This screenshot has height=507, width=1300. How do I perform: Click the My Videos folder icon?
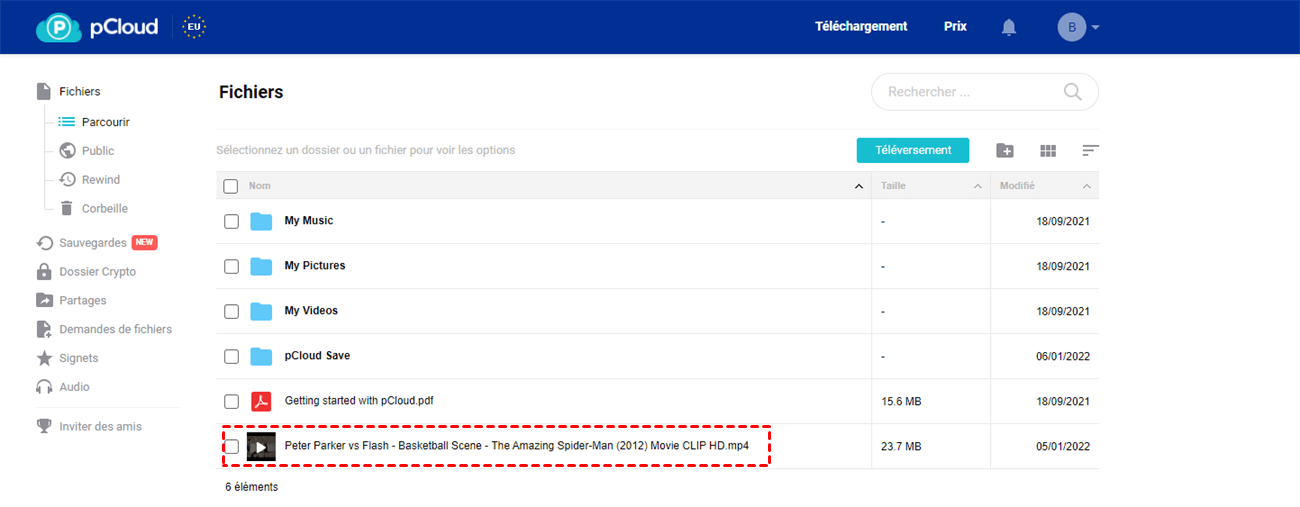[261, 311]
